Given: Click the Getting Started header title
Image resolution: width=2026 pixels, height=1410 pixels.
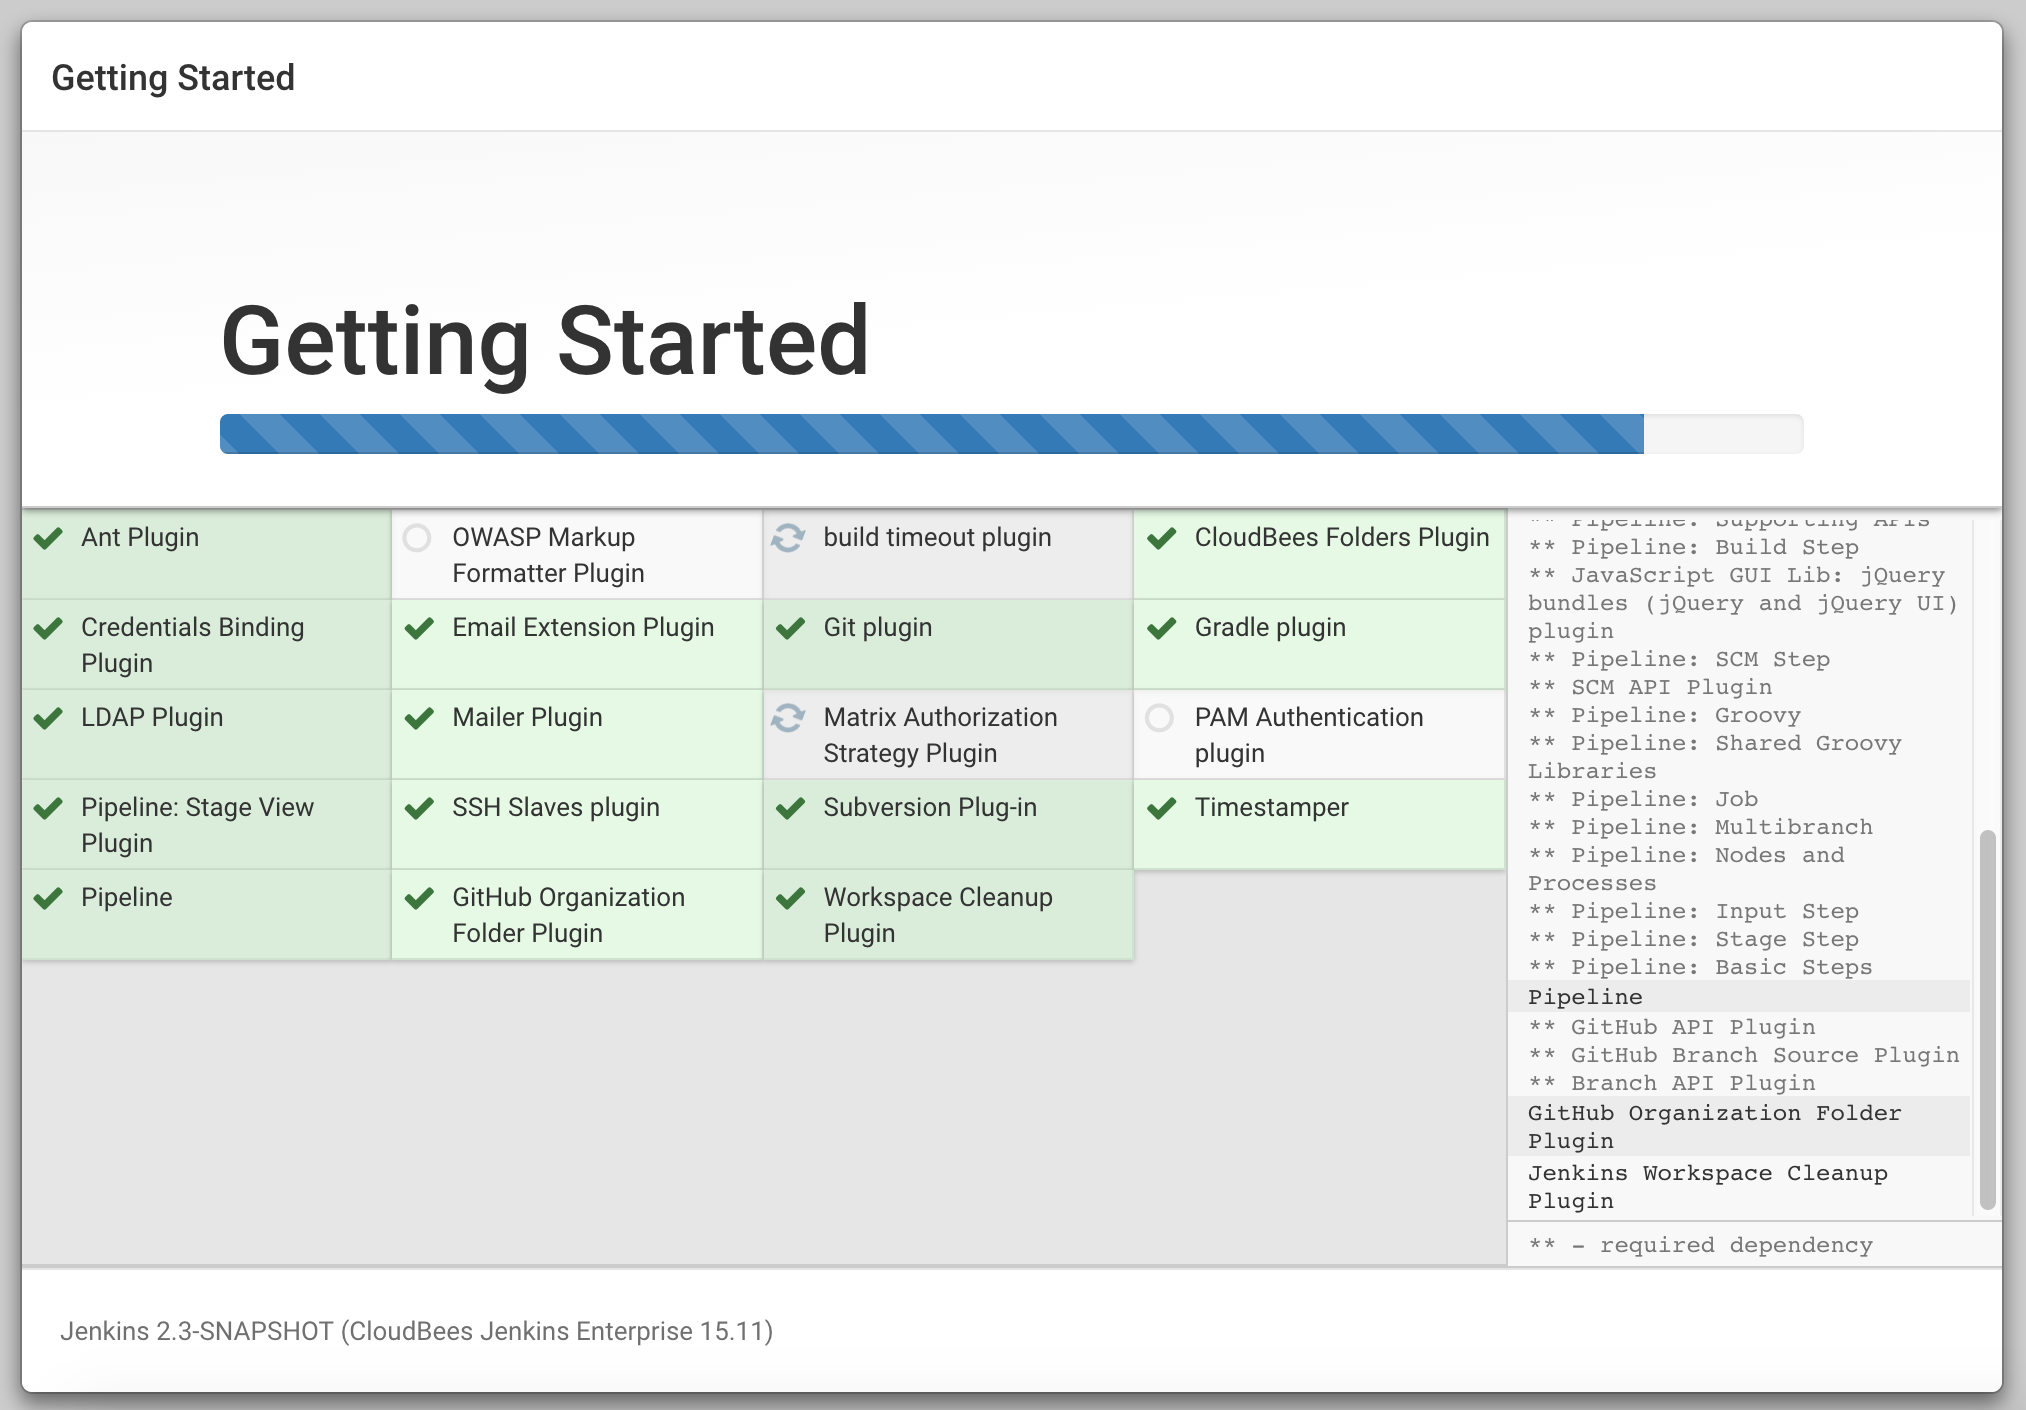Looking at the screenshot, I should tap(173, 78).
